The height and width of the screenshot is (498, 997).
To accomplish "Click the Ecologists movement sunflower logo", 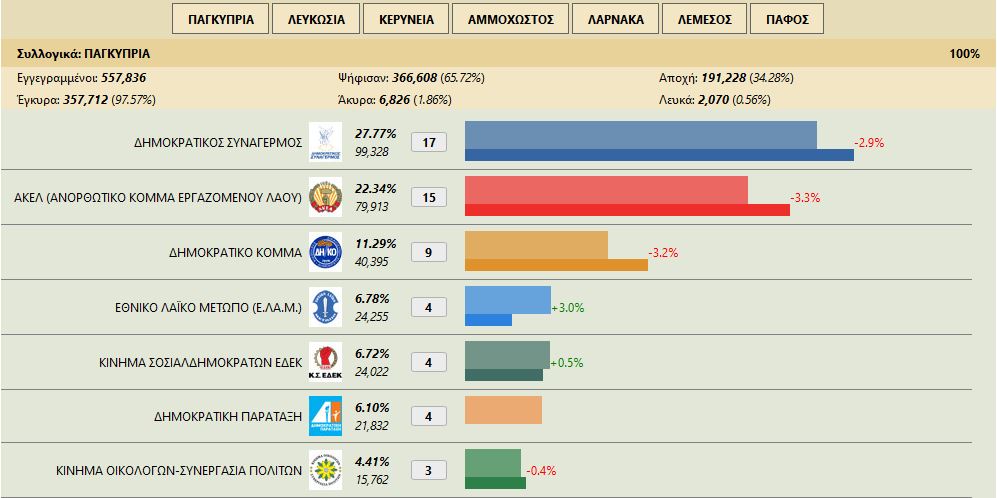I will pos(325,470).
